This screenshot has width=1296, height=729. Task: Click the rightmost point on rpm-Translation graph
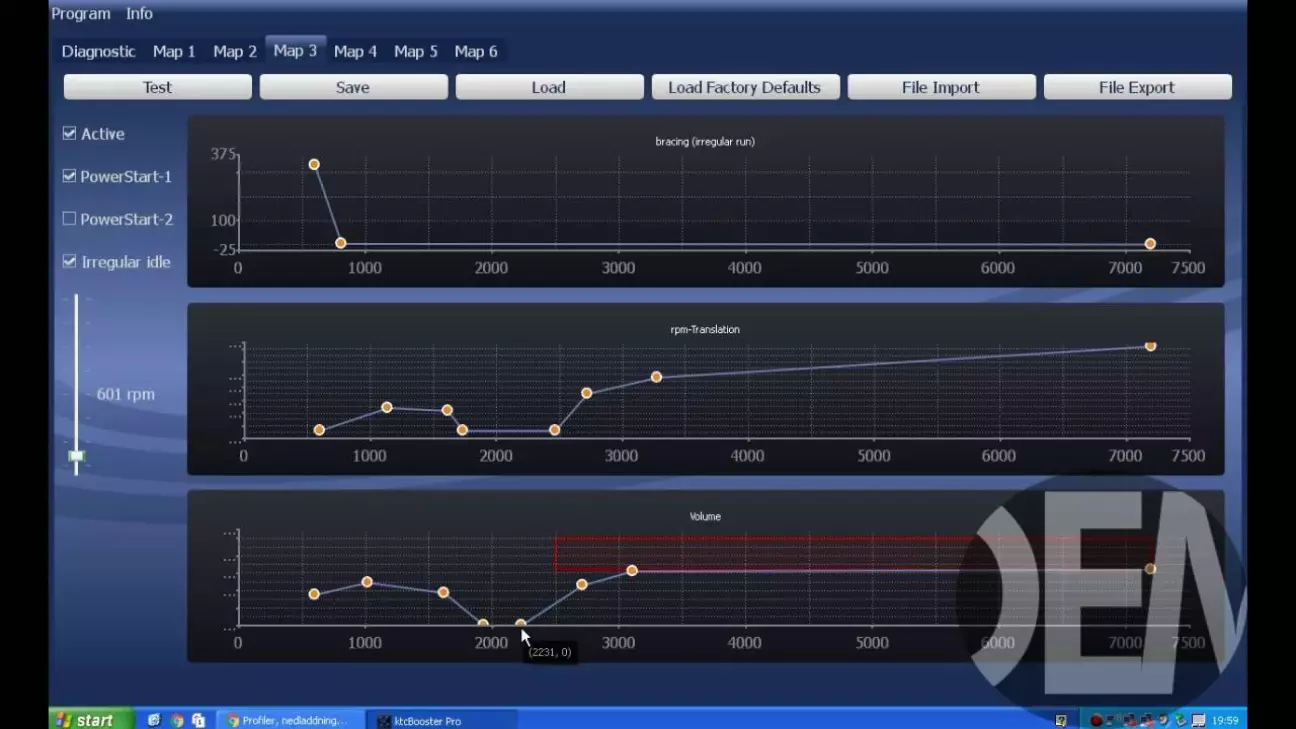click(1150, 346)
